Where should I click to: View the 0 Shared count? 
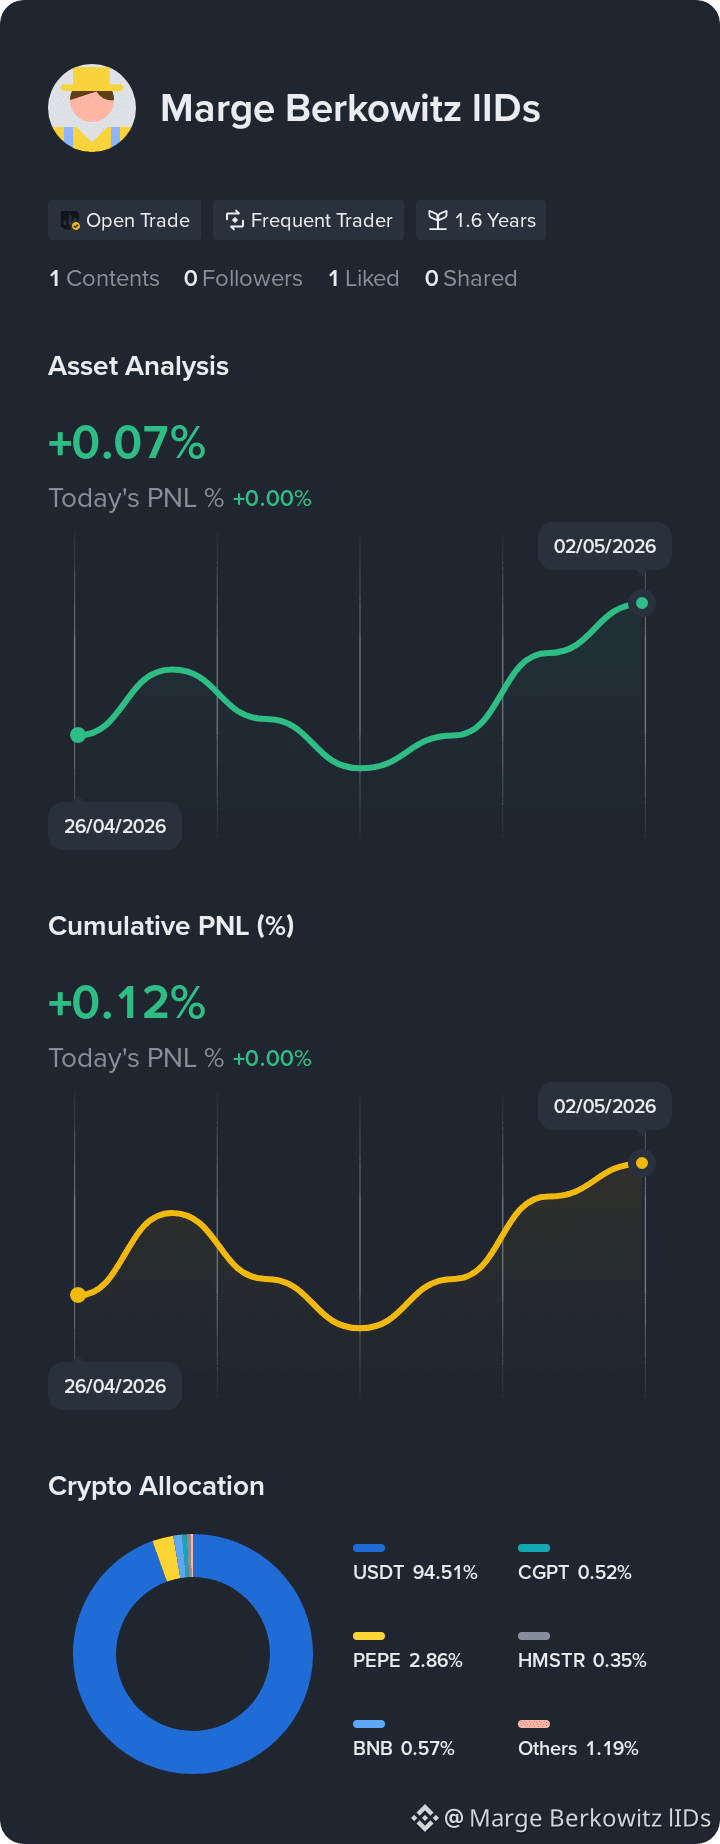pos(471,278)
